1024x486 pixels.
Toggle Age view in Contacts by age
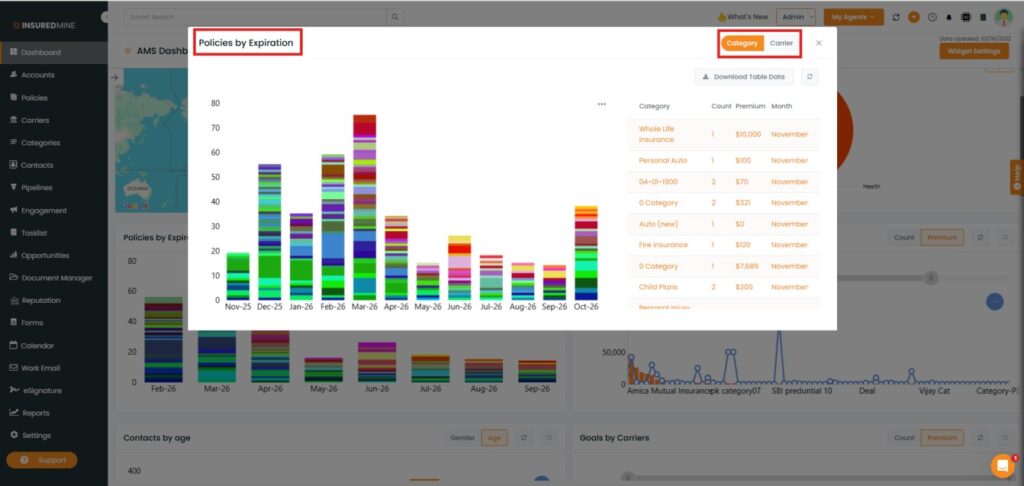pos(494,438)
